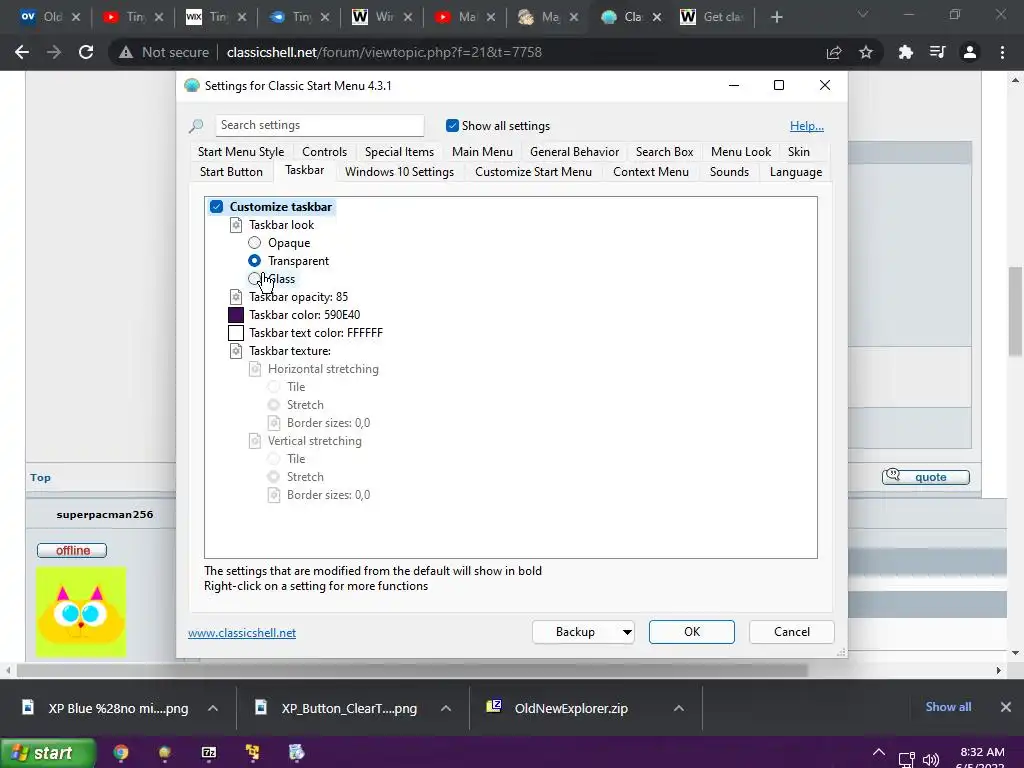
Task: Click the browser address bar URL
Action: [384, 52]
